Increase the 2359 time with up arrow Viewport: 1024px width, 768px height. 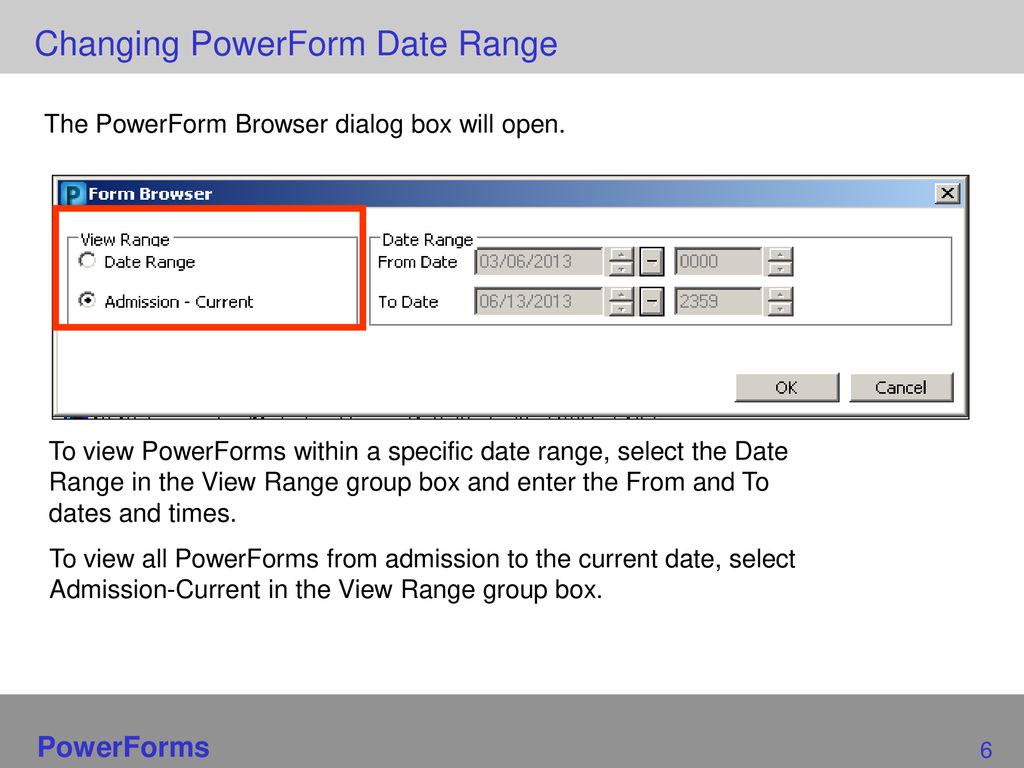click(x=780, y=295)
